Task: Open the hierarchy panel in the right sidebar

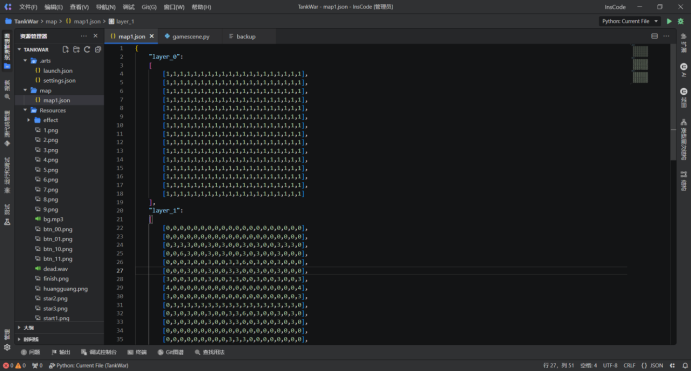Action: click(x=684, y=139)
